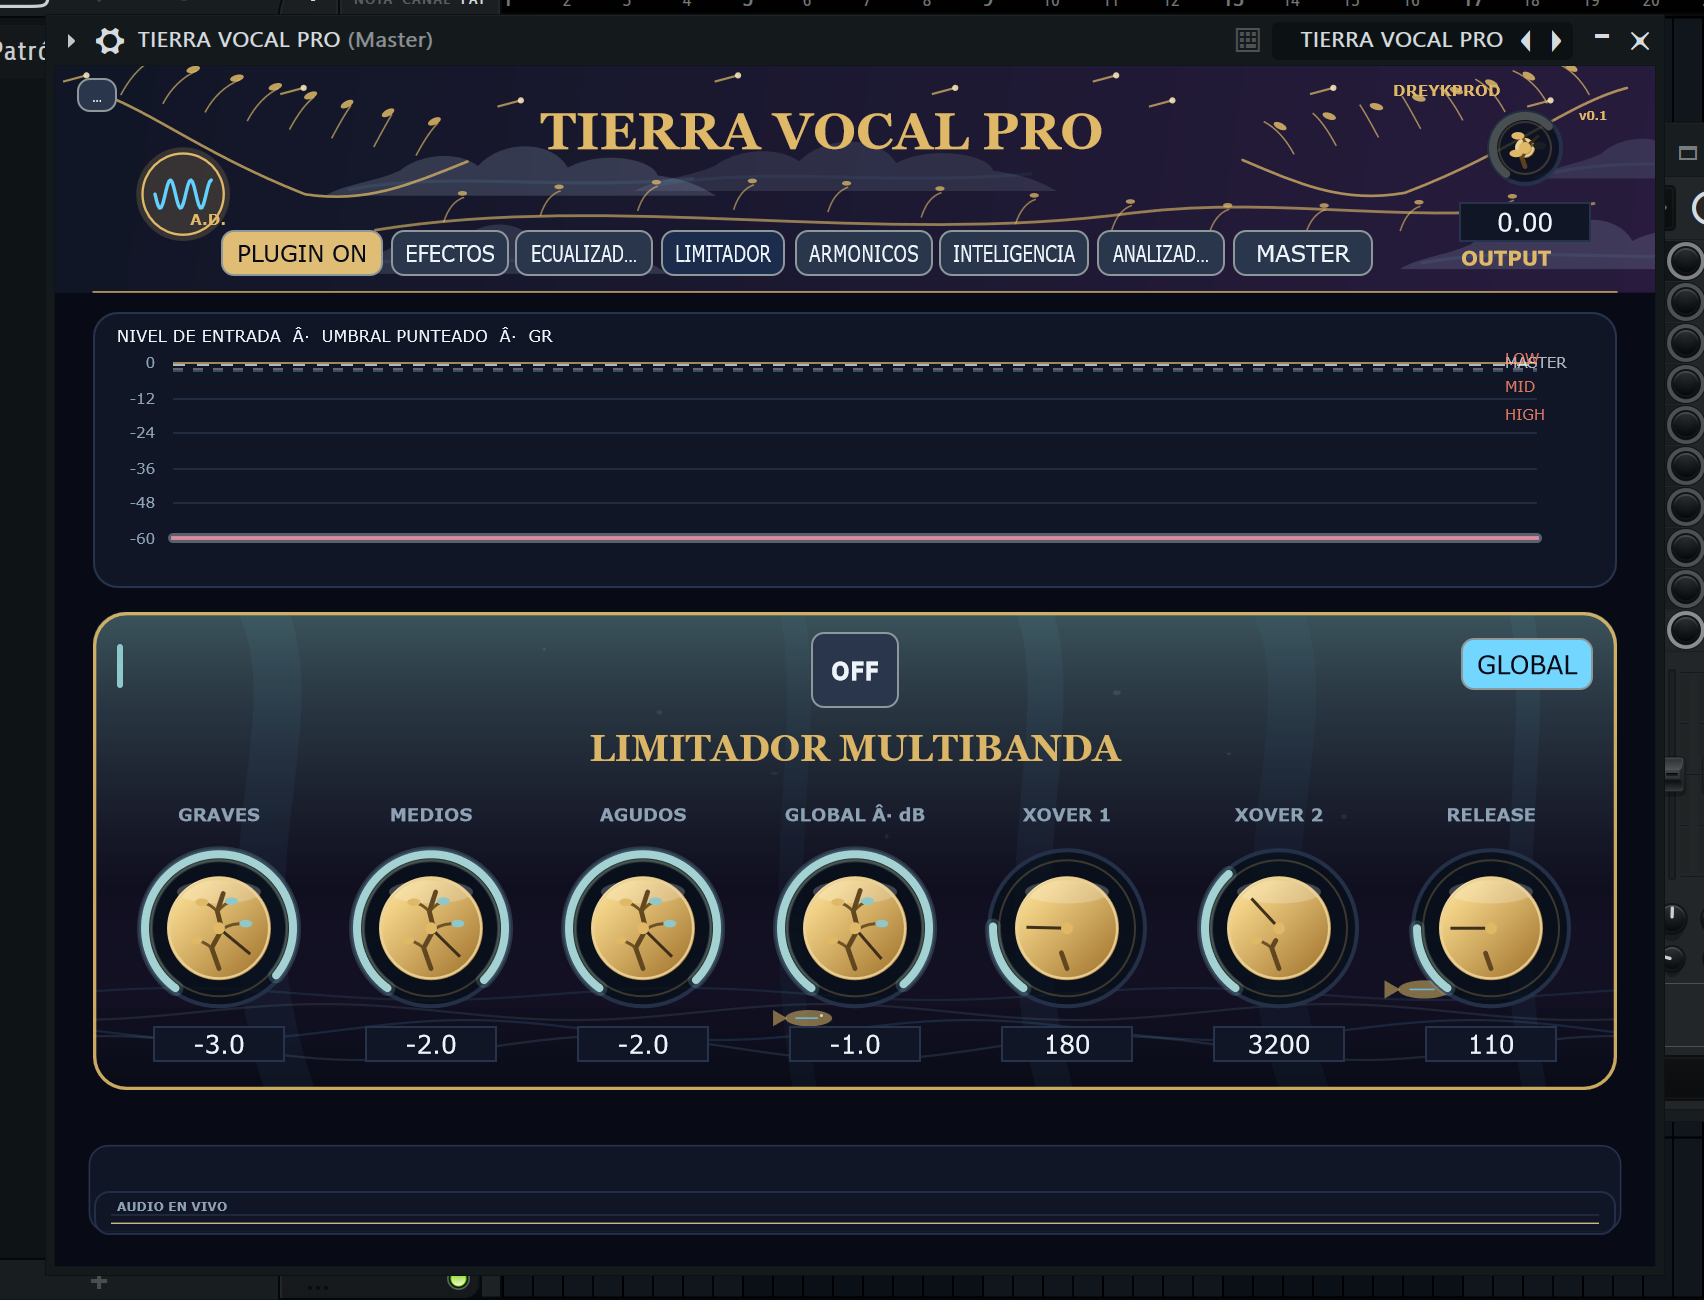Screen dimensions: 1704x1300
Task: Click the NIVEL DE ENTRADA legend text
Action: [199, 336]
